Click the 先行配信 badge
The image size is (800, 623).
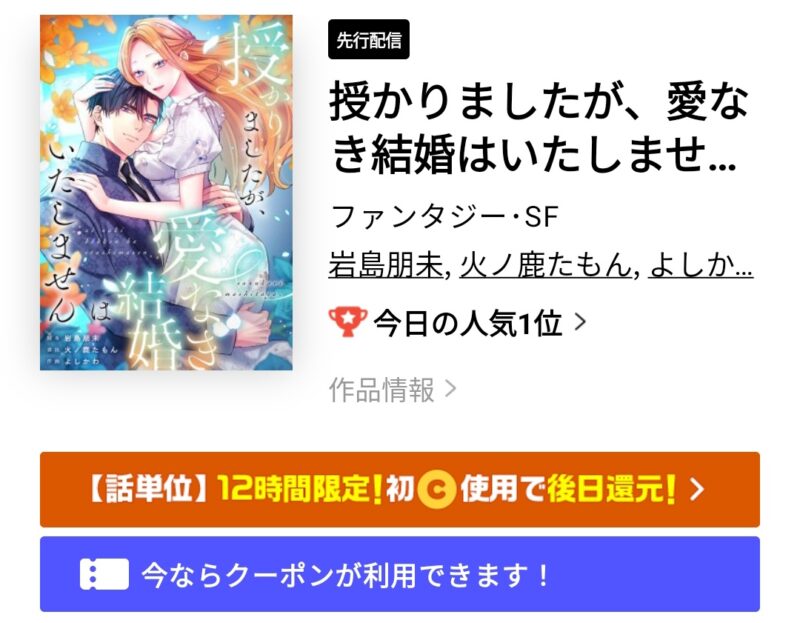[x=369, y=39]
